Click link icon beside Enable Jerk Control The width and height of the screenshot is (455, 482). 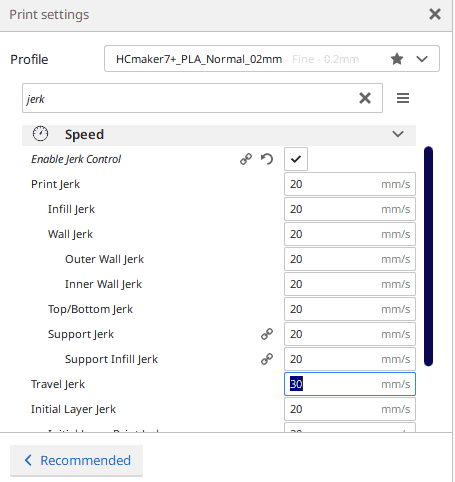pos(246,159)
